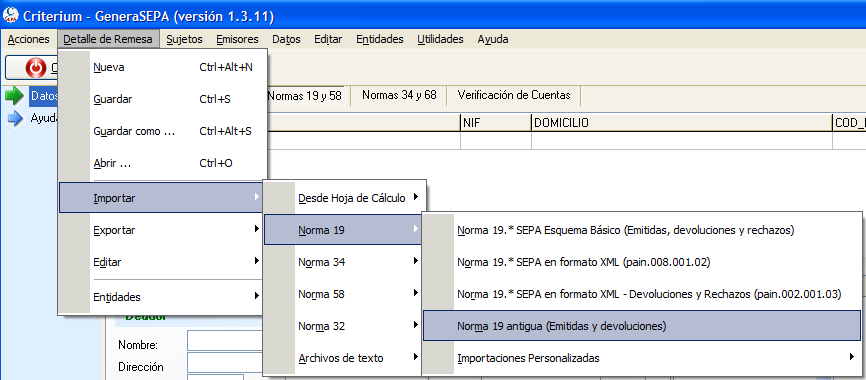
Task: Click the Dirección input field
Action: click(225, 363)
